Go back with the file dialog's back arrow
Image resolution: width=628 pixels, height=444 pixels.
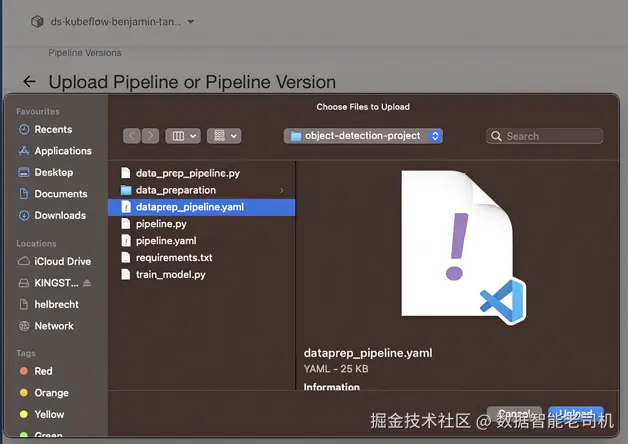[x=132, y=136]
